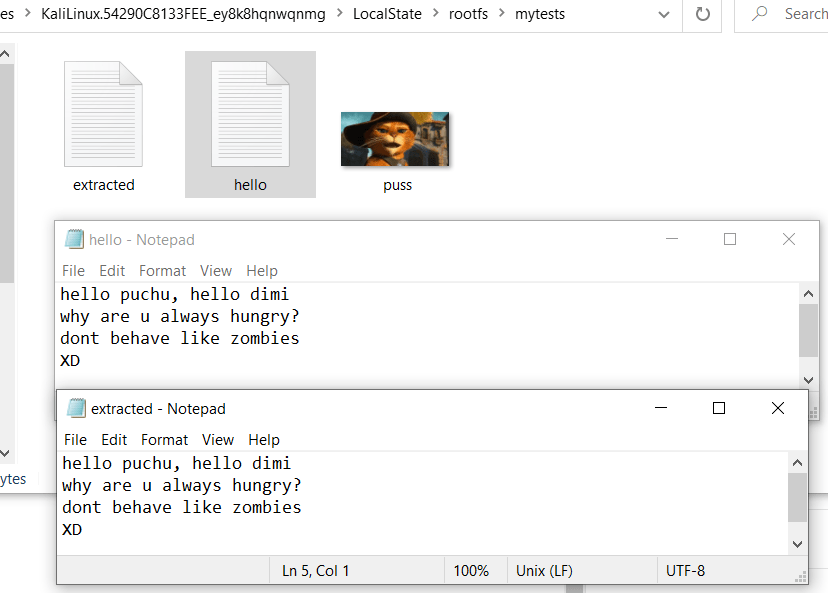
Task: Minimize the hello Notepad window
Action: tap(671, 240)
